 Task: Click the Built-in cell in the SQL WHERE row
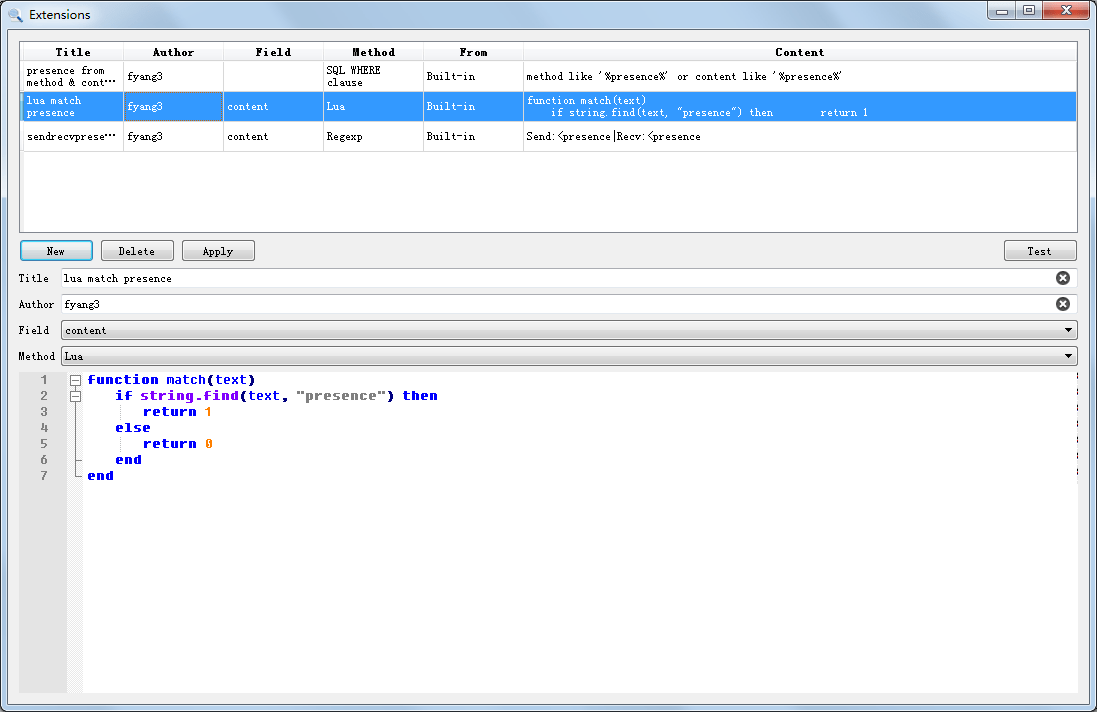pos(474,76)
